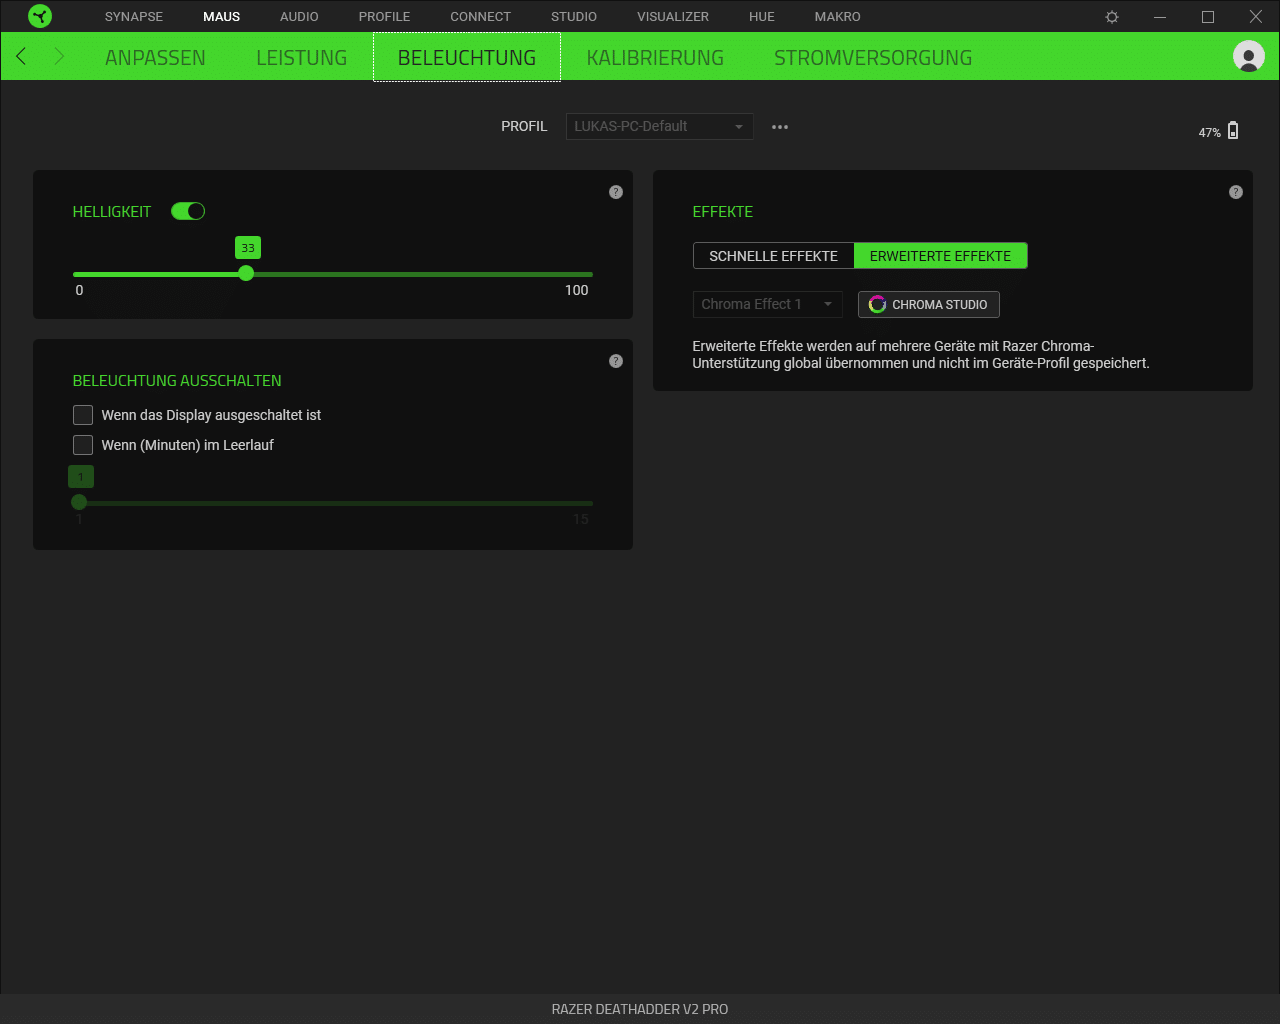Open the Kalibrierung tab
The image size is (1280, 1024).
[x=655, y=58]
